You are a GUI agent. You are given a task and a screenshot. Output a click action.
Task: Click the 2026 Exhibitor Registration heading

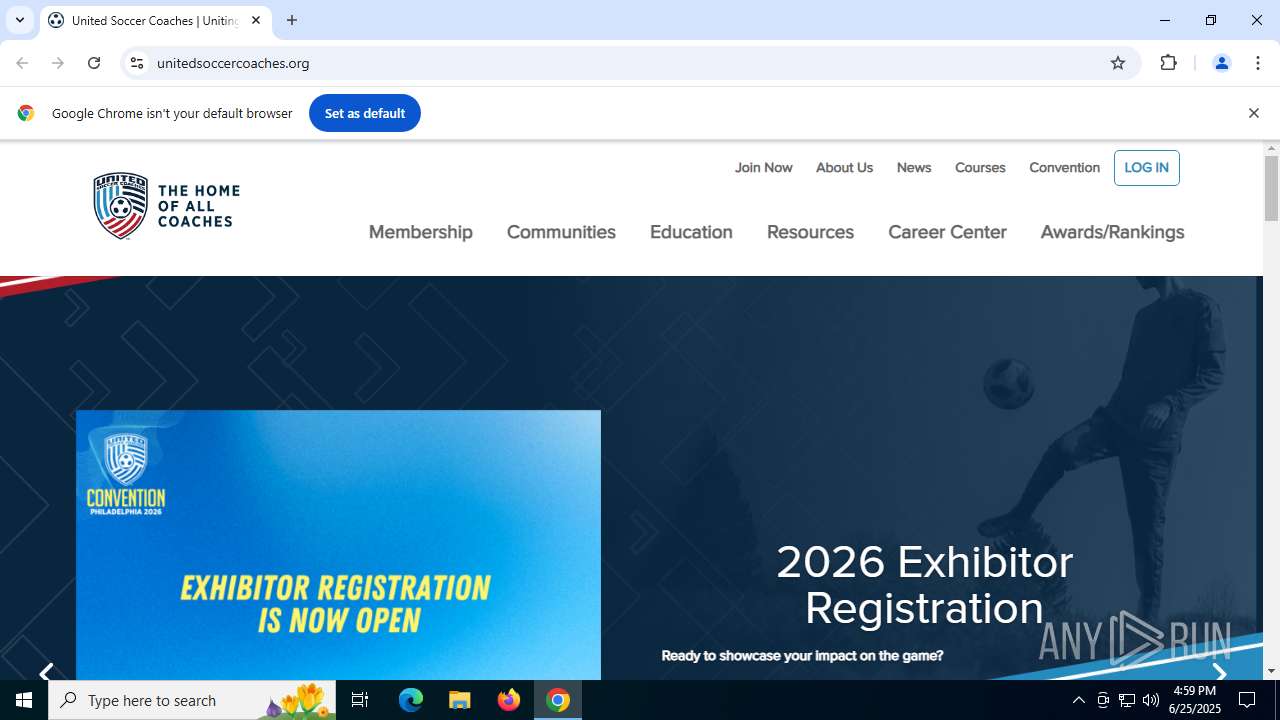[x=924, y=585]
